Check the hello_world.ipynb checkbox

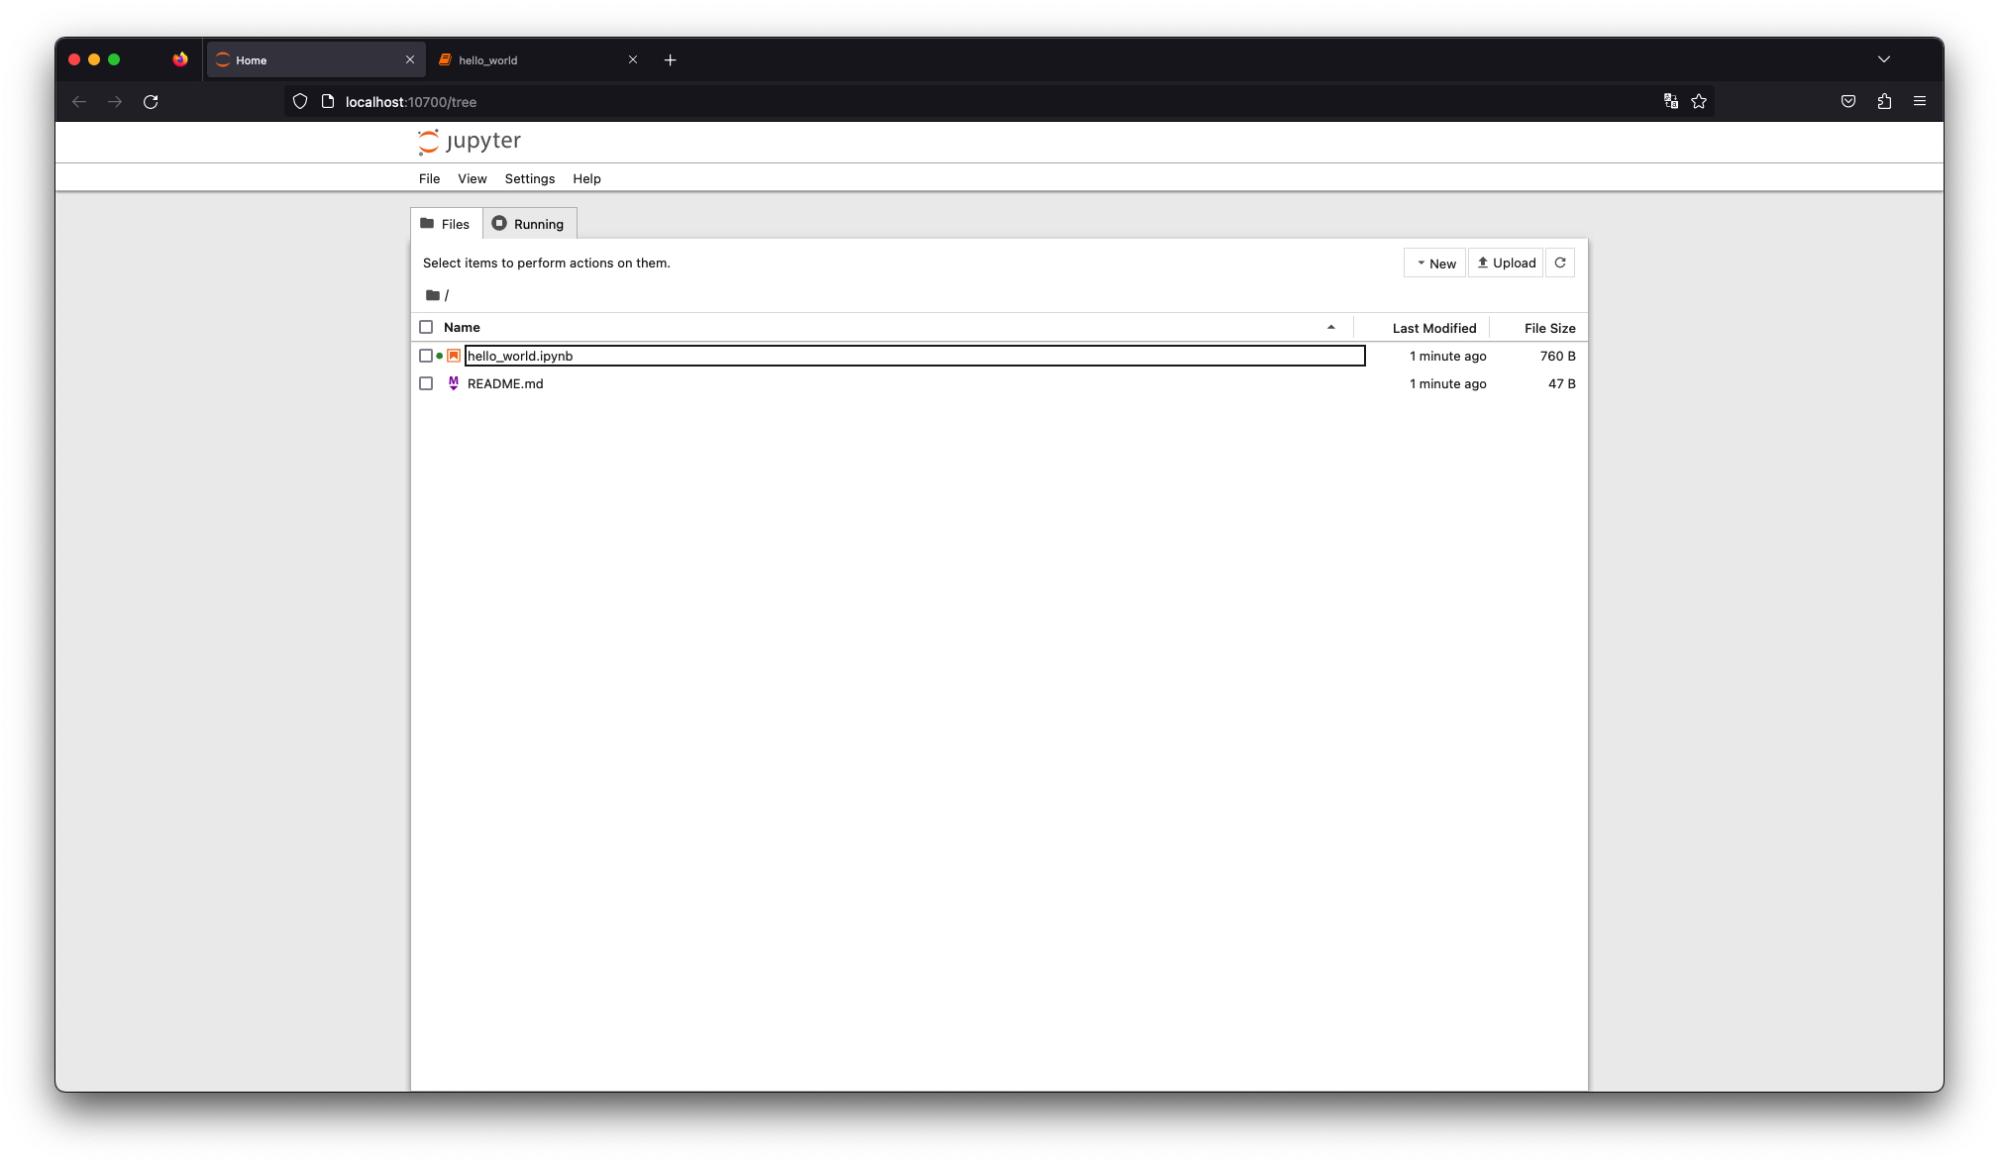pyautogui.click(x=426, y=356)
